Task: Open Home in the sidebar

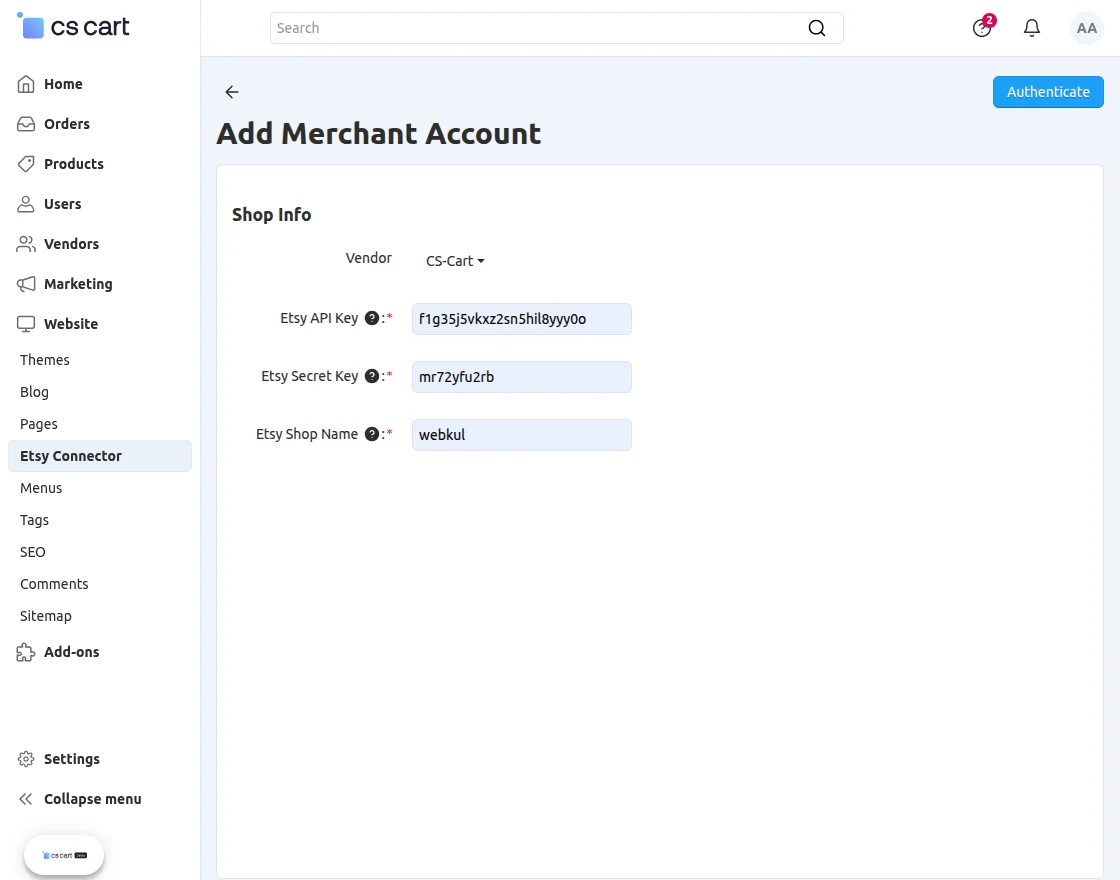Action: (x=63, y=84)
